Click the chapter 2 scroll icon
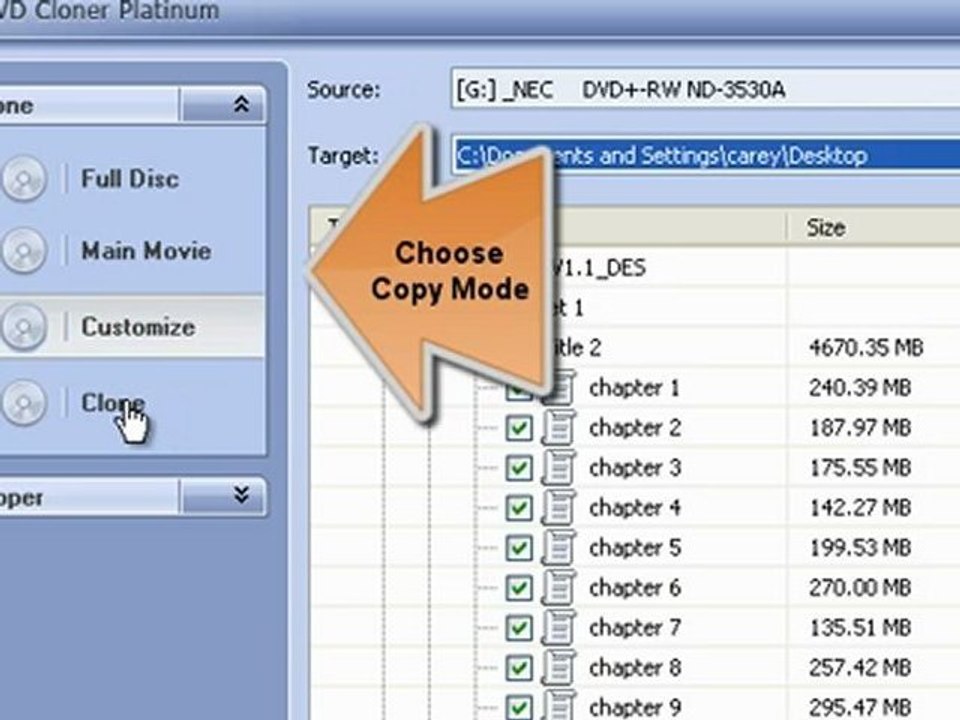960x720 pixels. click(x=559, y=427)
